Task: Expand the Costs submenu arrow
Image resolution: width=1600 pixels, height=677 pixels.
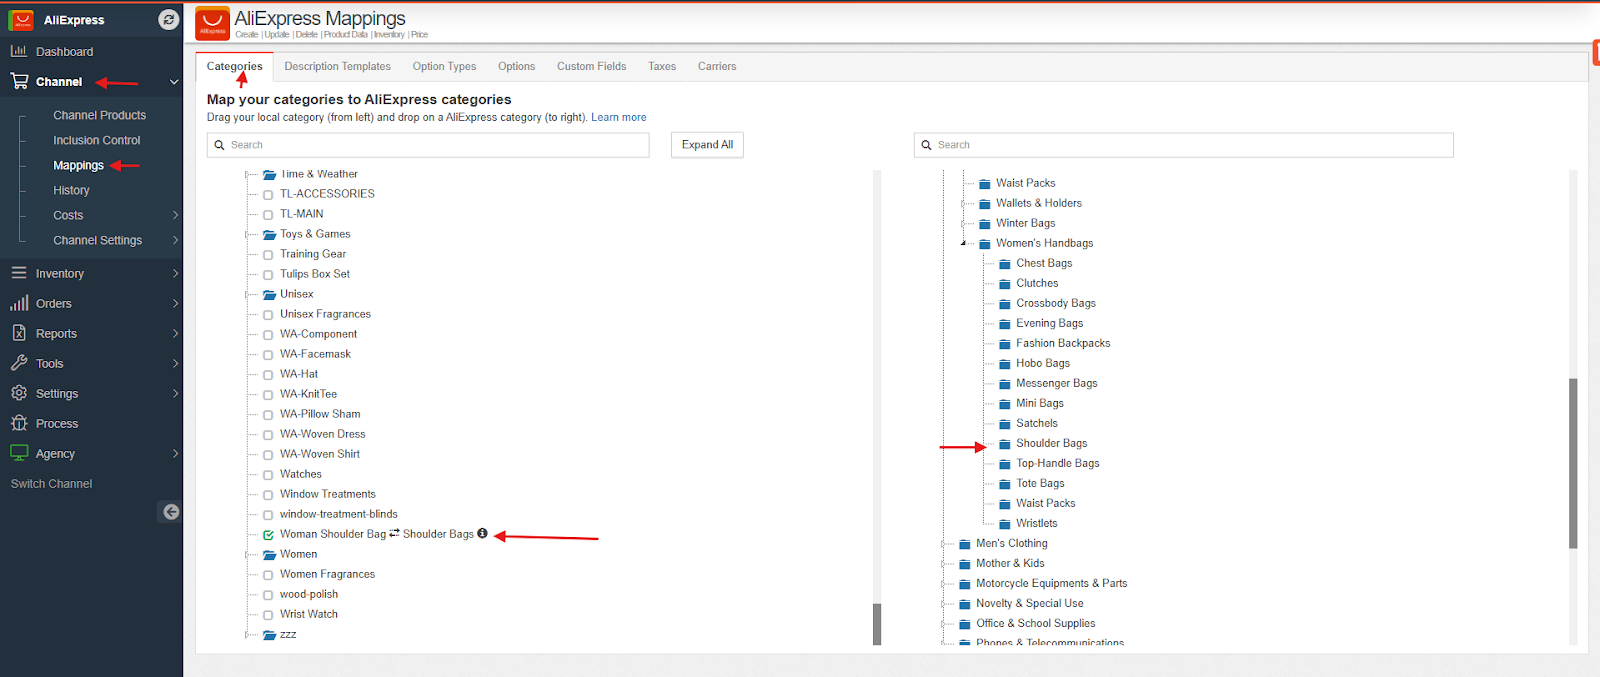Action: (175, 215)
